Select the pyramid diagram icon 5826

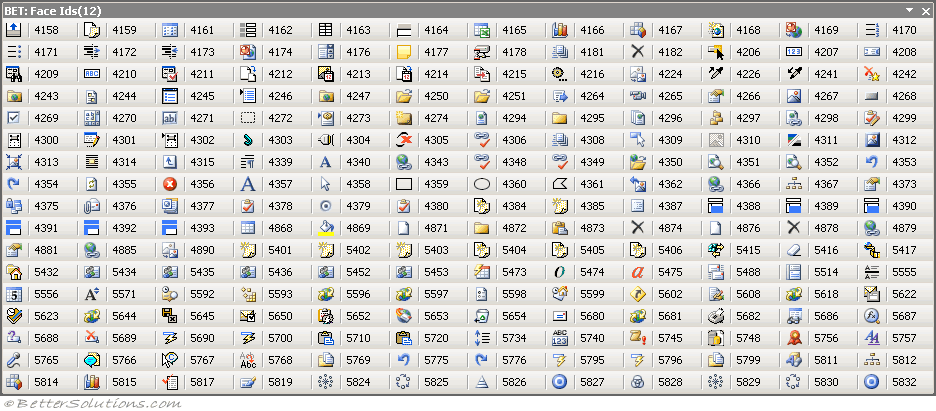(482, 382)
